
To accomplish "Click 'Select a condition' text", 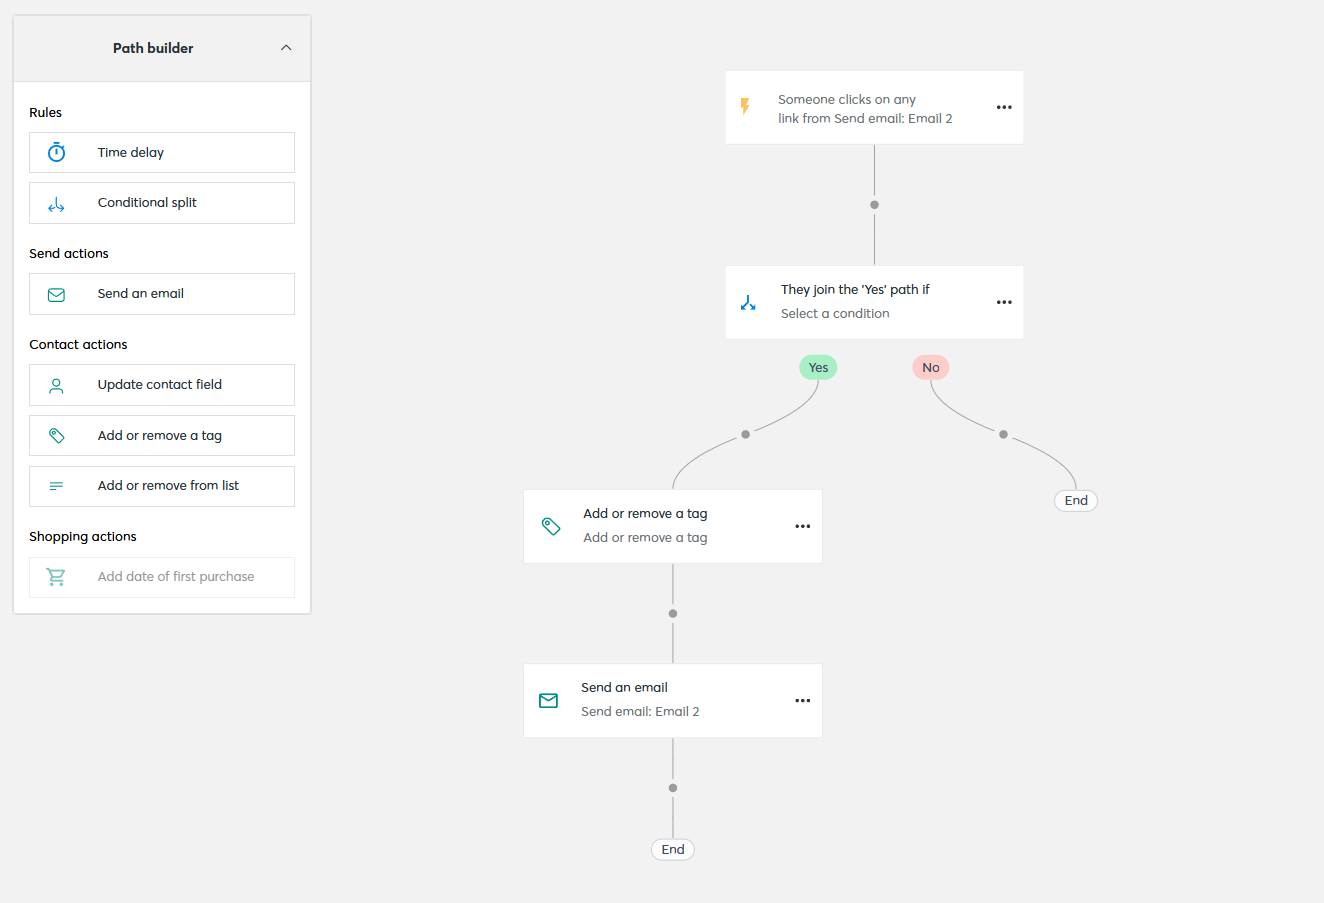I will click(x=835, y=314).
